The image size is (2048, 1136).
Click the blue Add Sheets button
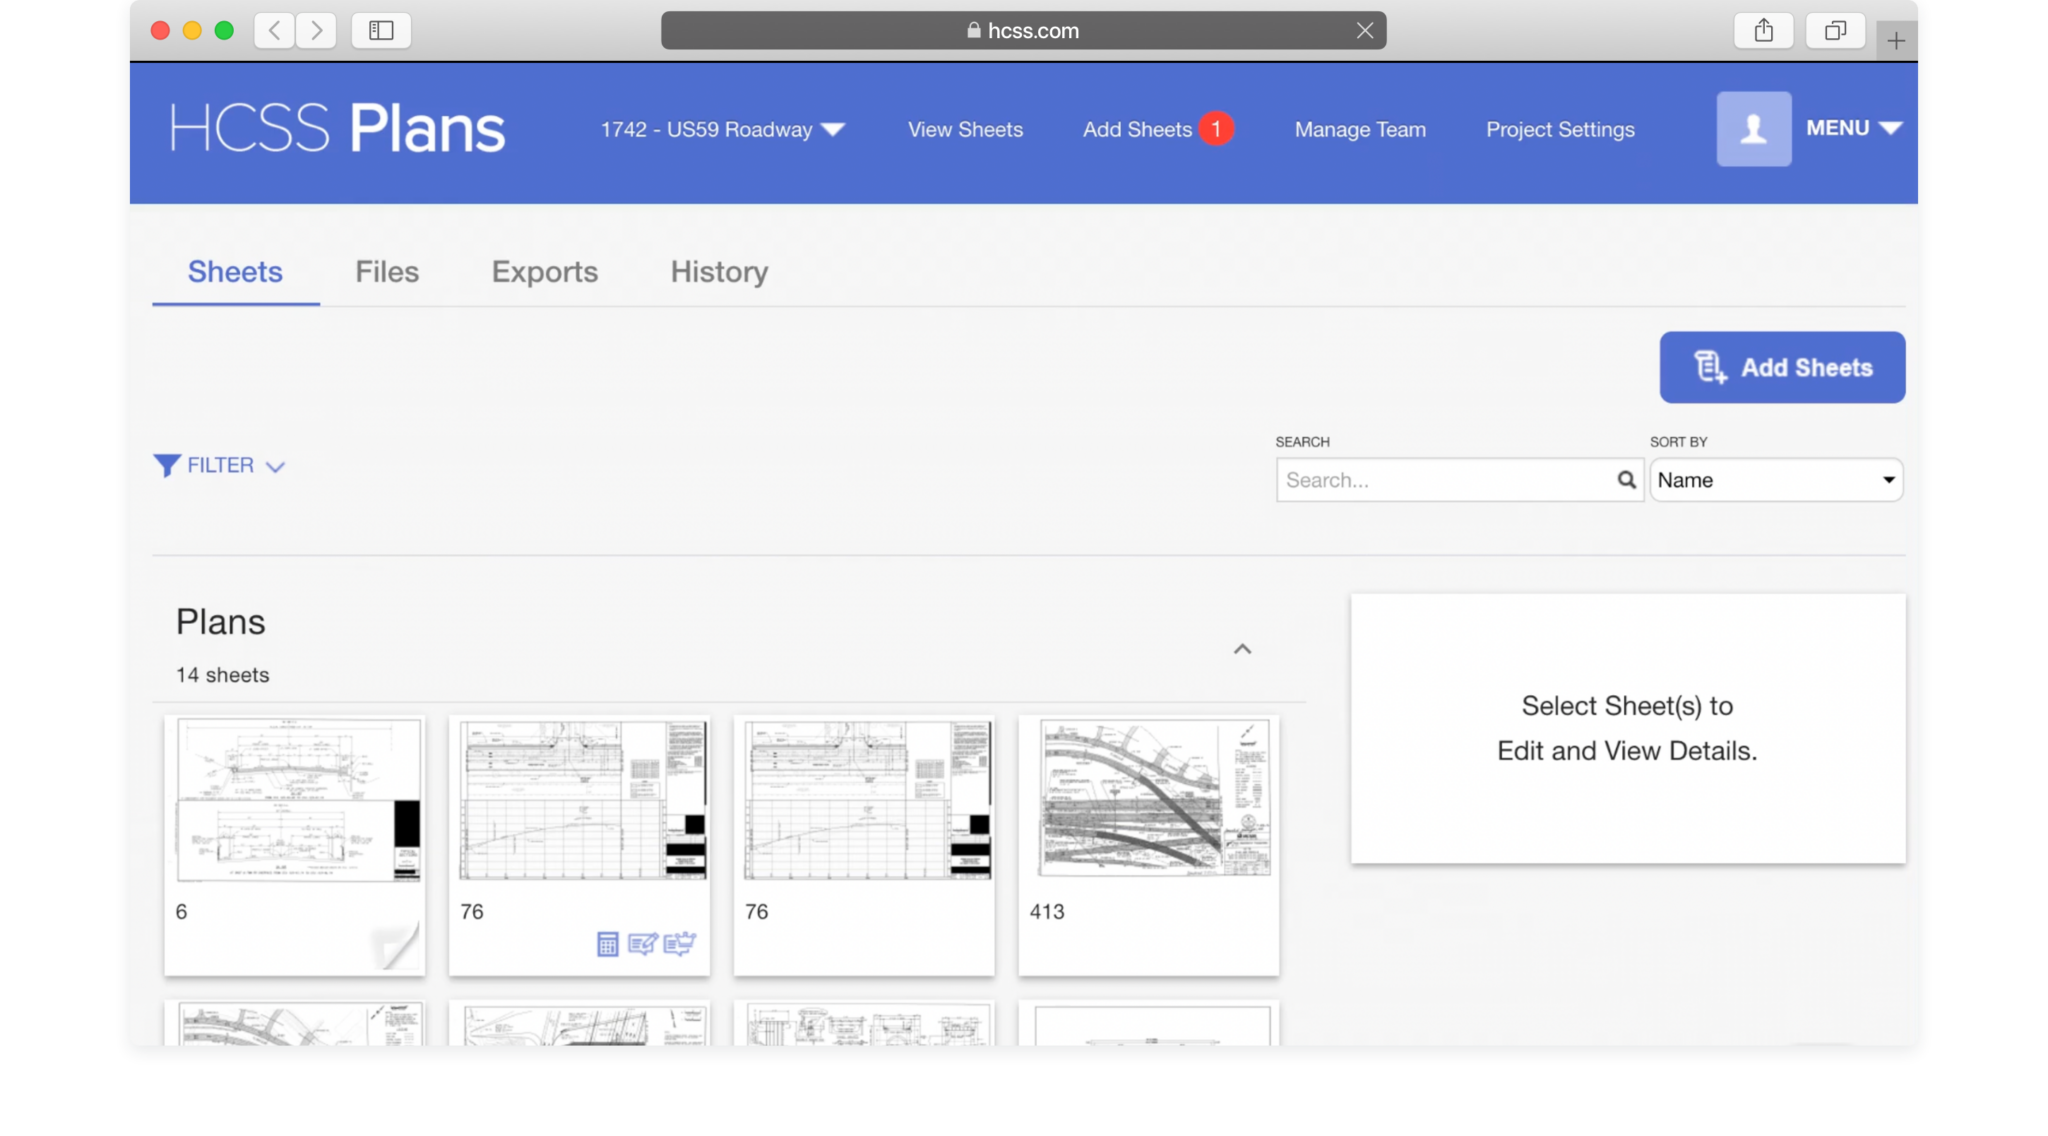pos(1781,367)
